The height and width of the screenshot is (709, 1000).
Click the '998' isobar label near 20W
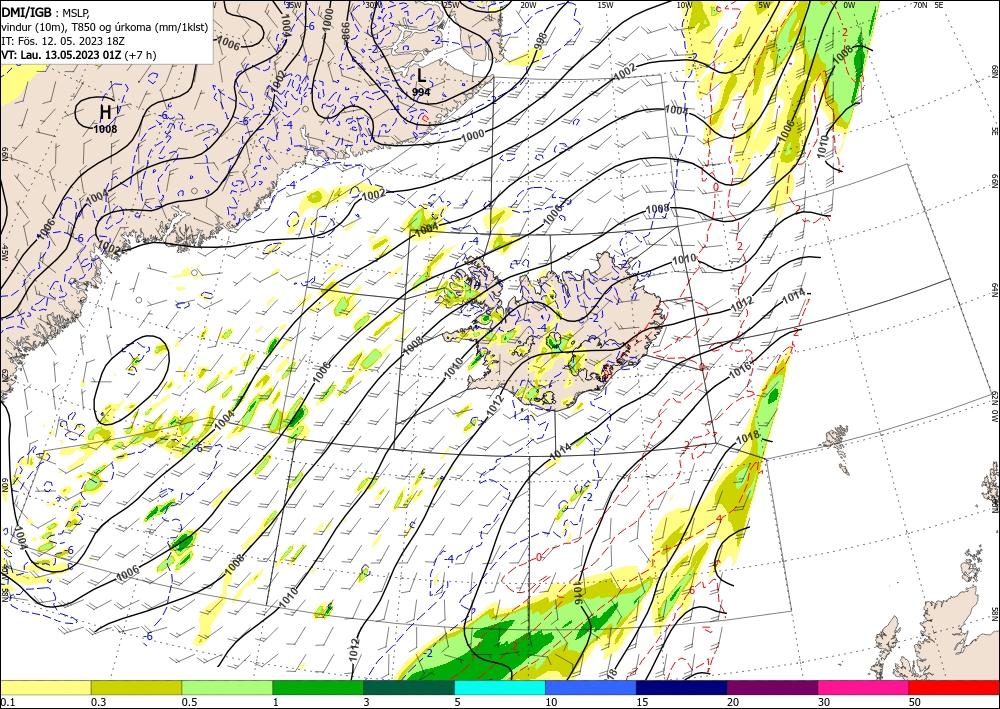541,40
